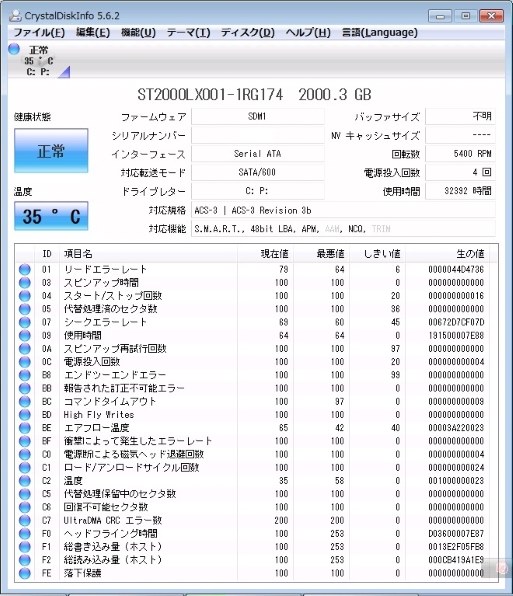Image resolution: width=513 pixels, height=596 pixels.
Task: Click status orb for 代替処理保留中のセクタ数 row
Action: pos(25,494)
